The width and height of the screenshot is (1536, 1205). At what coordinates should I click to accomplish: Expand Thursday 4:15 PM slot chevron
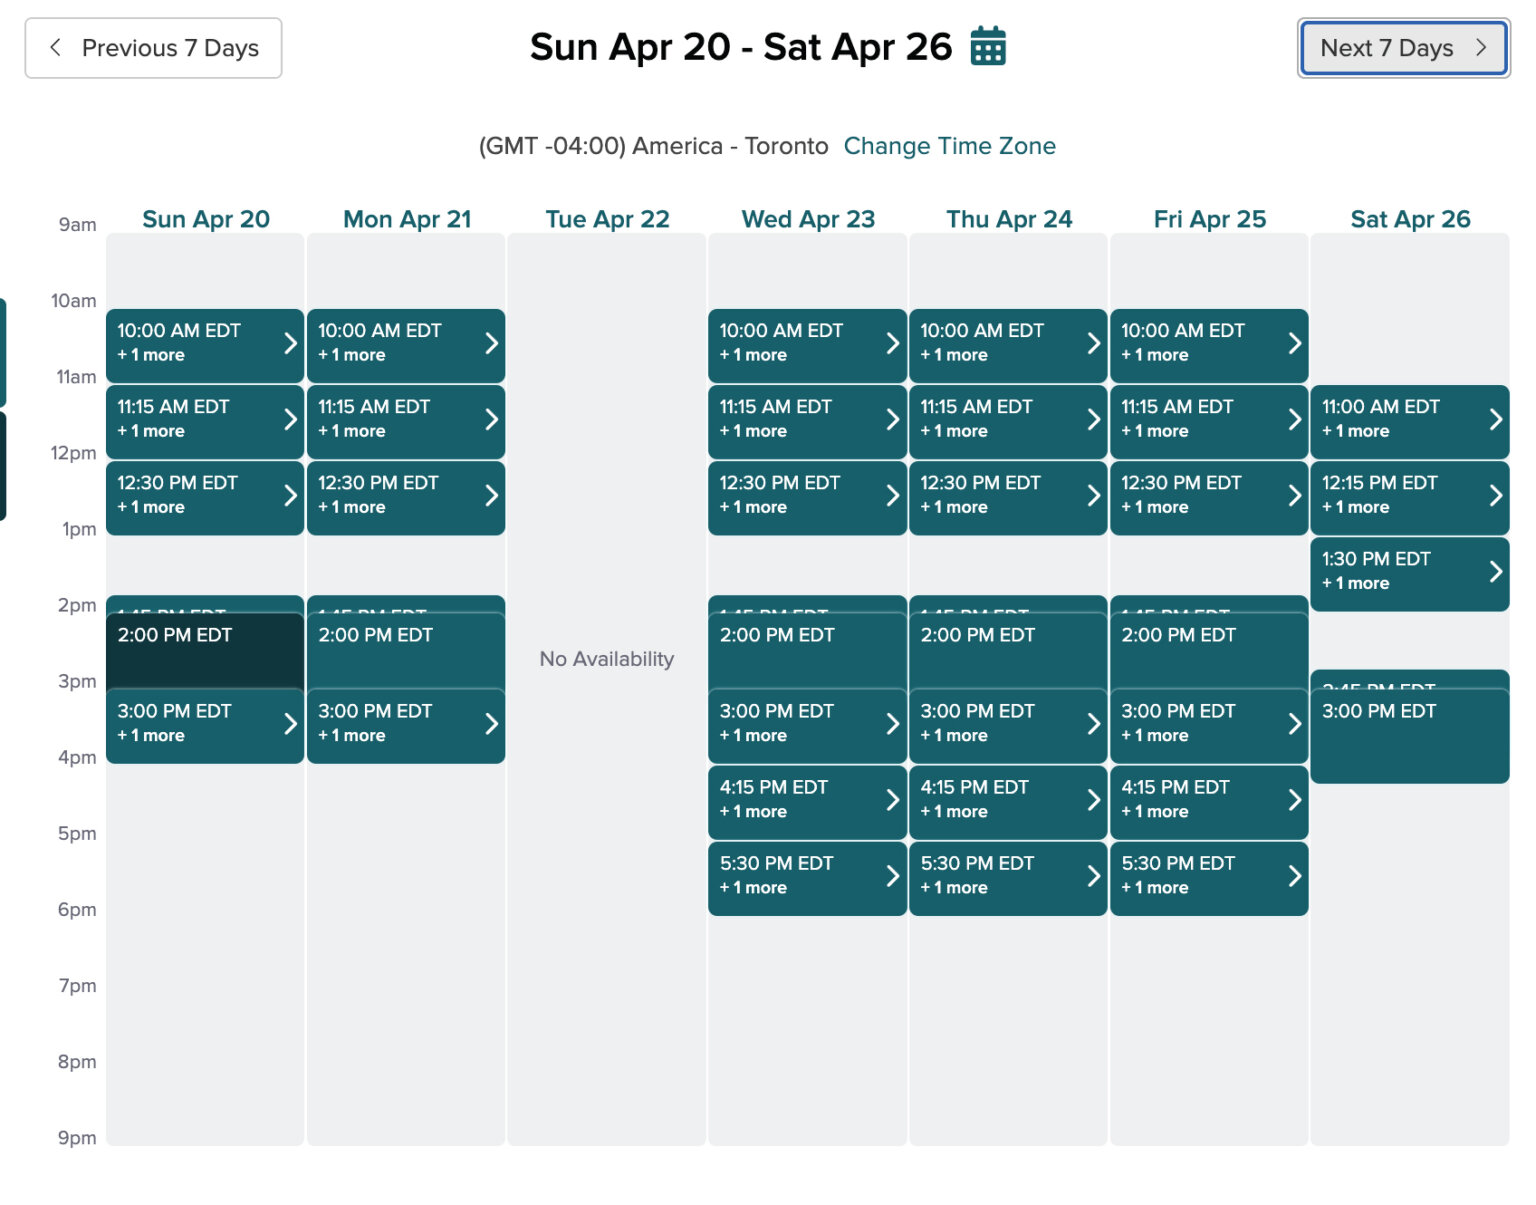(1093, 800)
